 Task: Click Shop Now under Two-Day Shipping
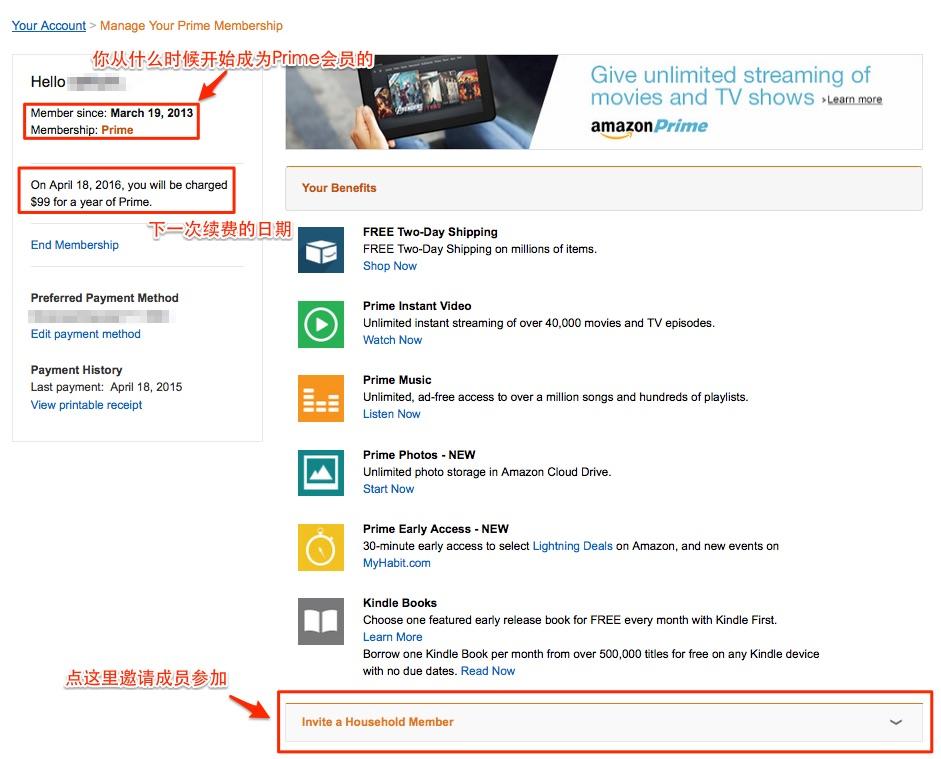point(389,266)
